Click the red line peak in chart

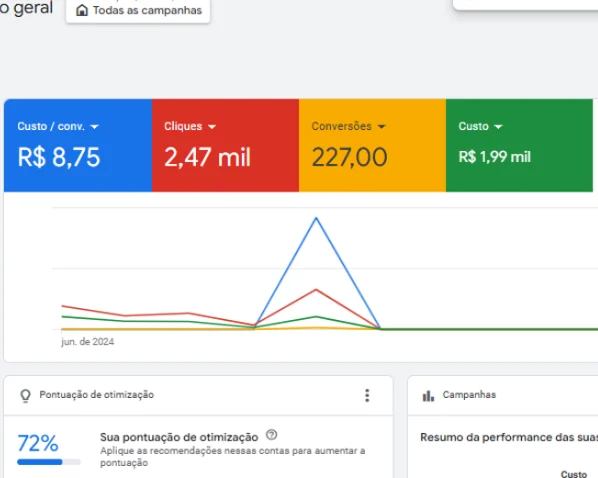click(x=316, y=290)
